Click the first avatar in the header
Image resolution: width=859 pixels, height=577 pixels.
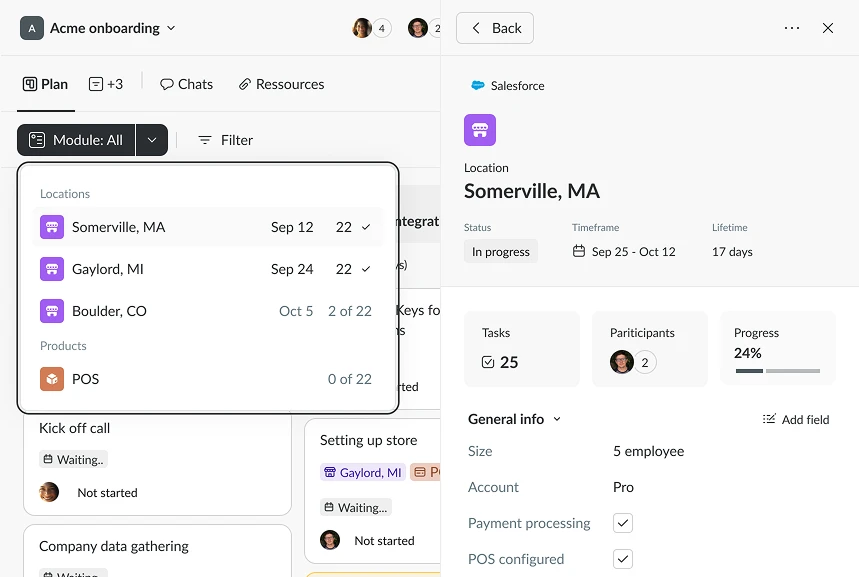[x=362, y=28]
